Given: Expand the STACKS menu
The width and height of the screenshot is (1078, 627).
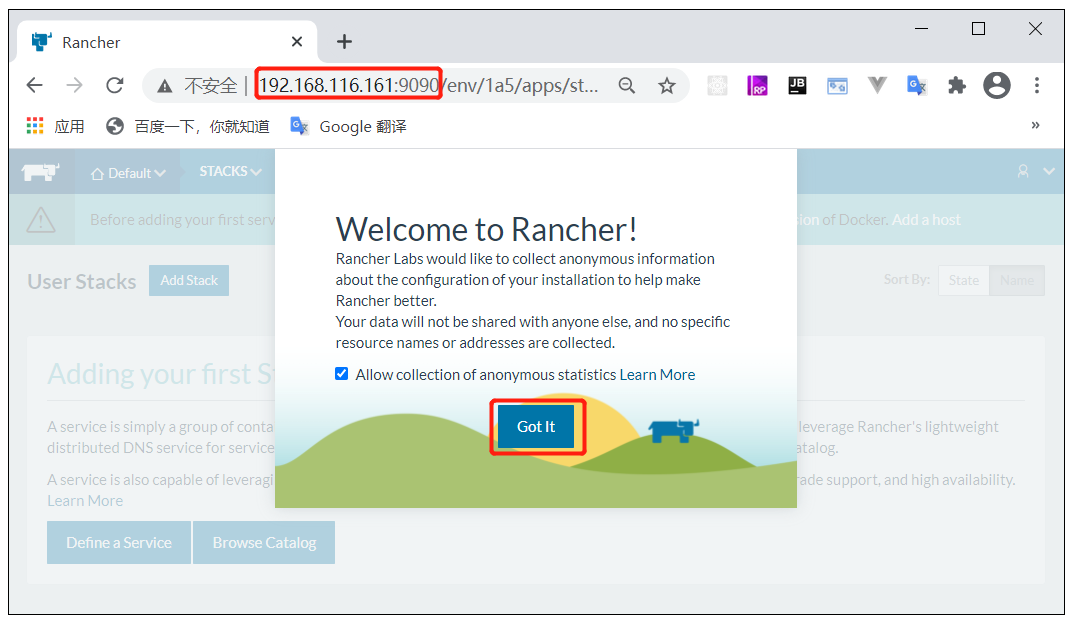Looking at the screenshot, I should pos(228,171).
